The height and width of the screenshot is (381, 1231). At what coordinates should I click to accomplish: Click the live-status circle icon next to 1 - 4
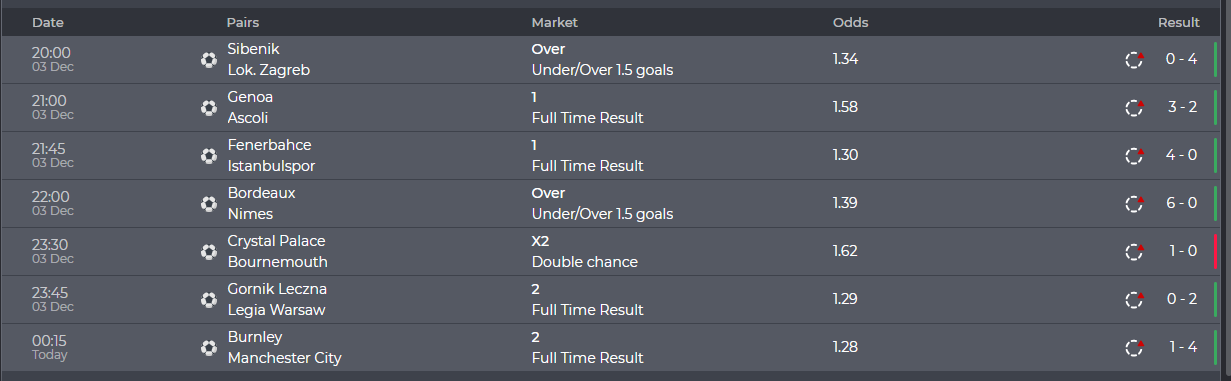click(1134, 348)
